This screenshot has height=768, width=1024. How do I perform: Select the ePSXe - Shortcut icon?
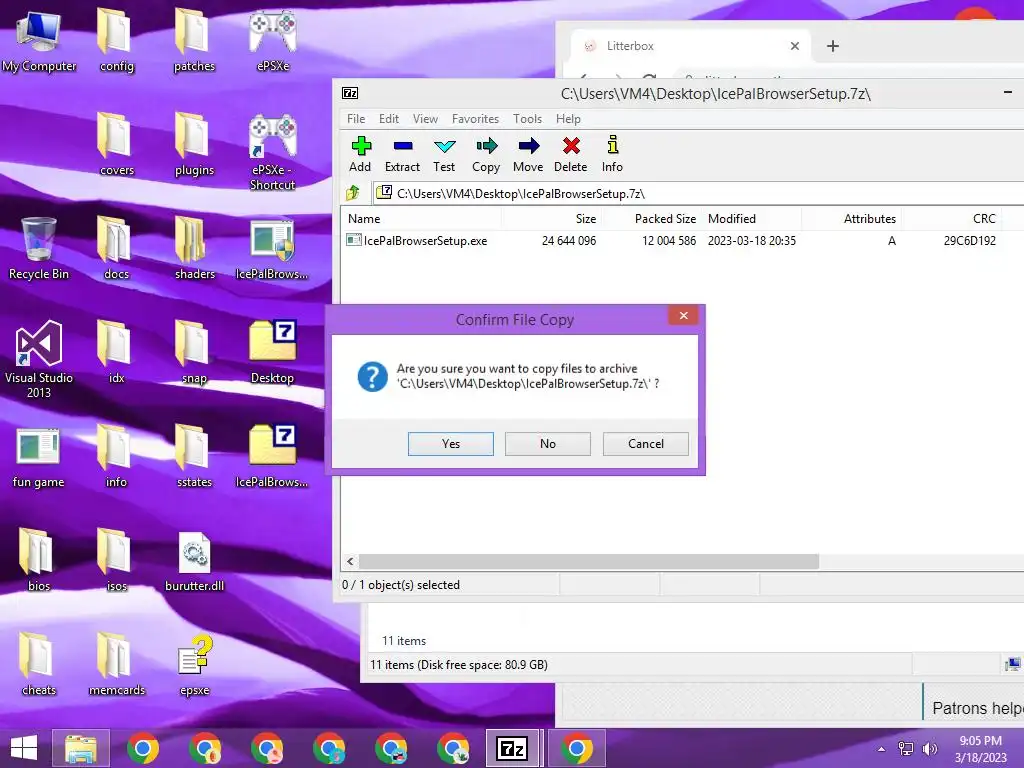[x=272, y=153]
